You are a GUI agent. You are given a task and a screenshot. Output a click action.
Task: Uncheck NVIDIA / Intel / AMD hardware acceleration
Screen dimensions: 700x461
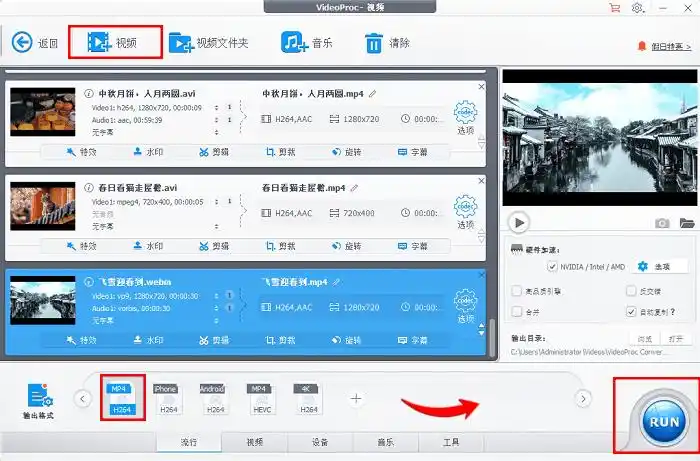coord(553,267)
